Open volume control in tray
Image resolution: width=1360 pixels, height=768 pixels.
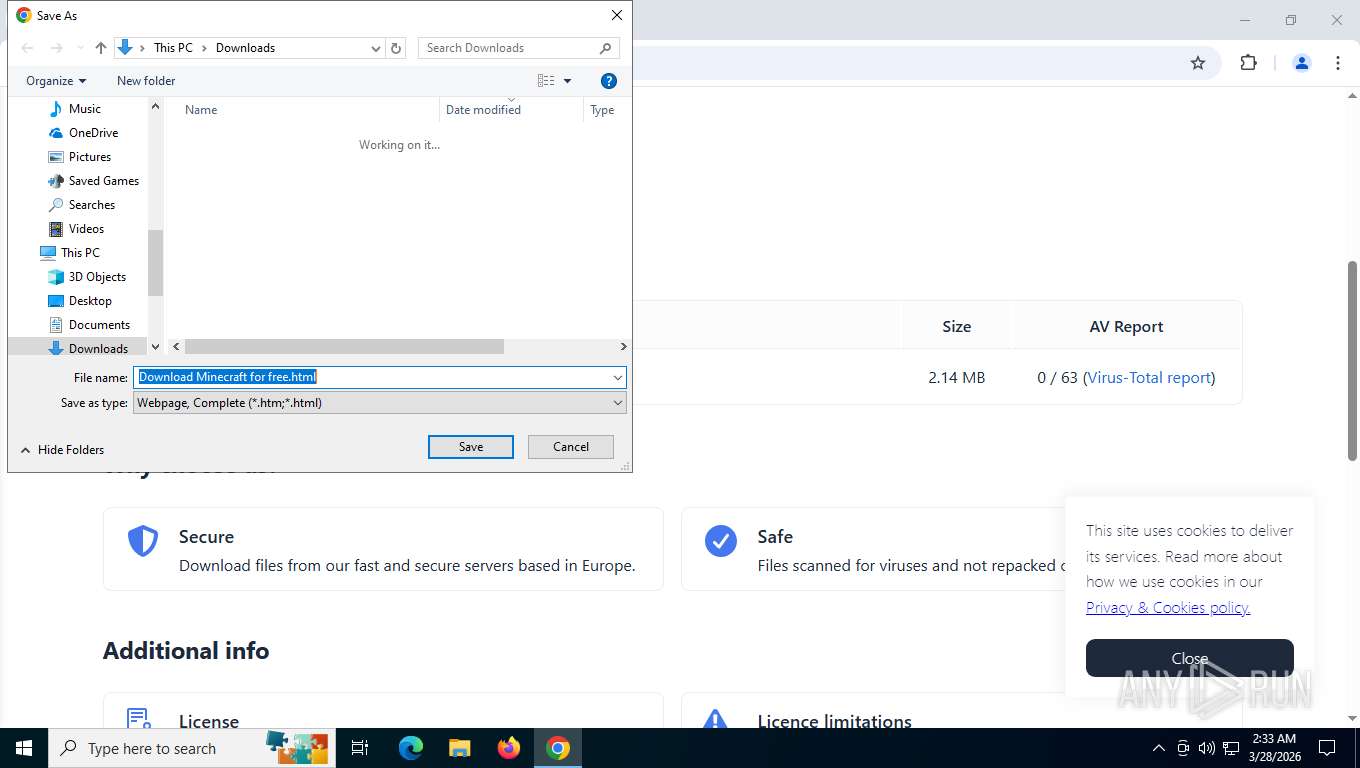click(x=1207, y=748)
